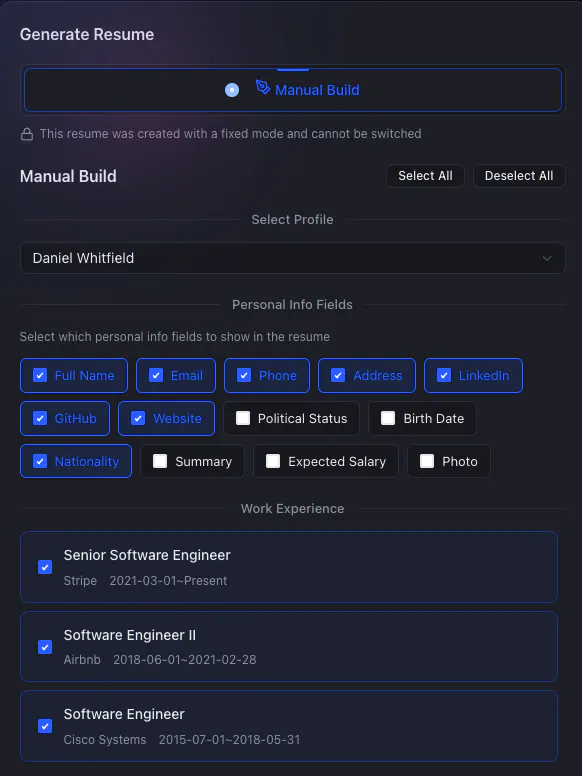Expand profile list using chevron arrow
Screen dimensions: 582x776
547,258
